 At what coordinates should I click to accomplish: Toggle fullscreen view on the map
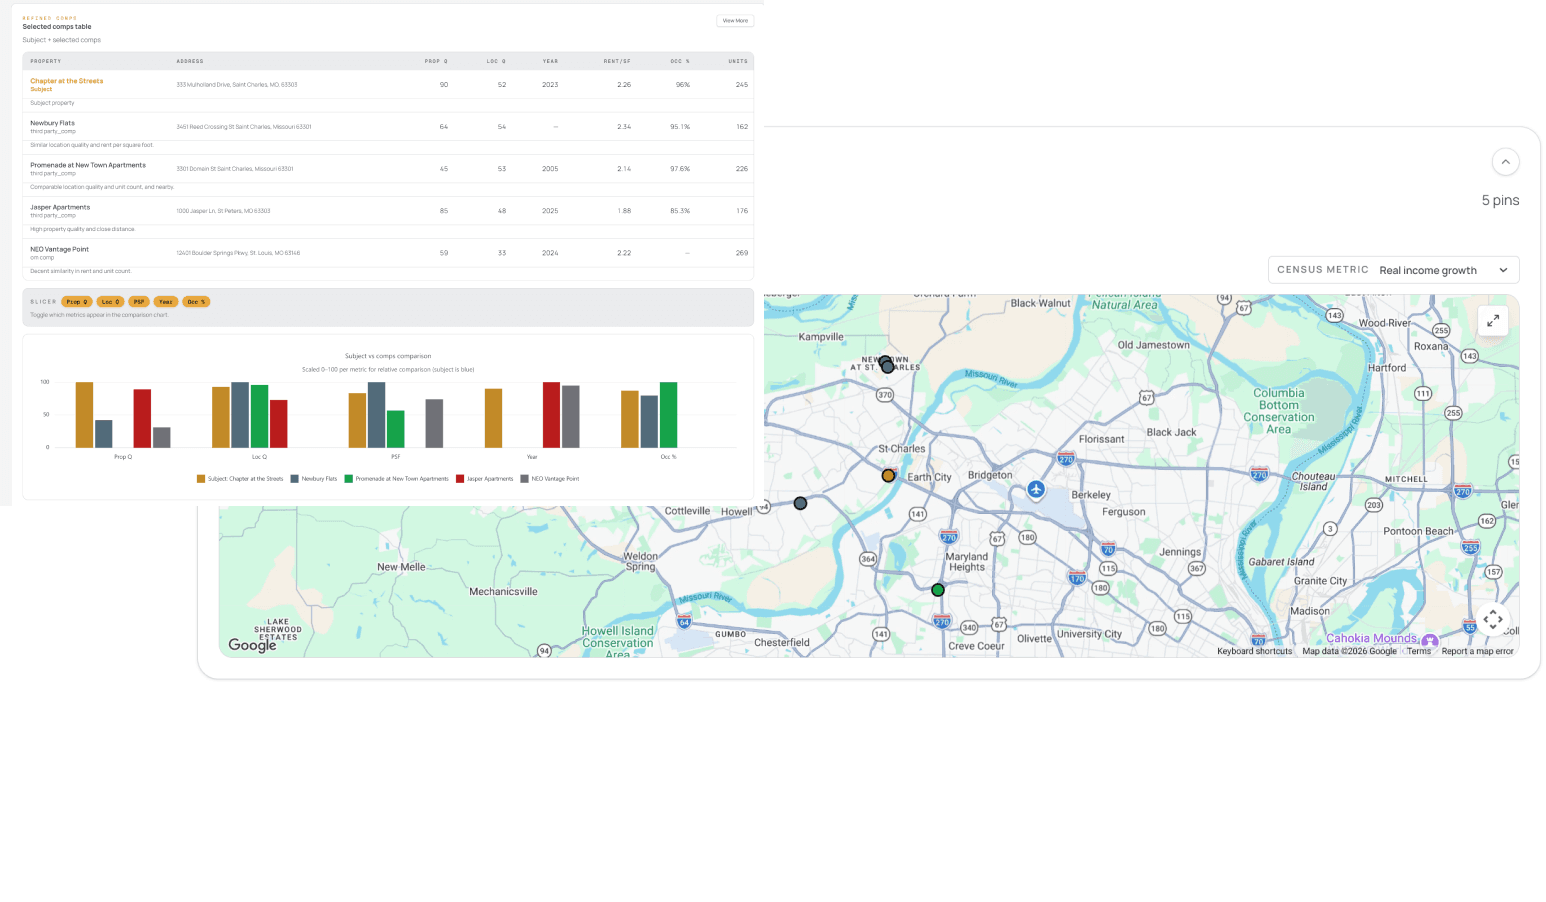click(1492, 321)
